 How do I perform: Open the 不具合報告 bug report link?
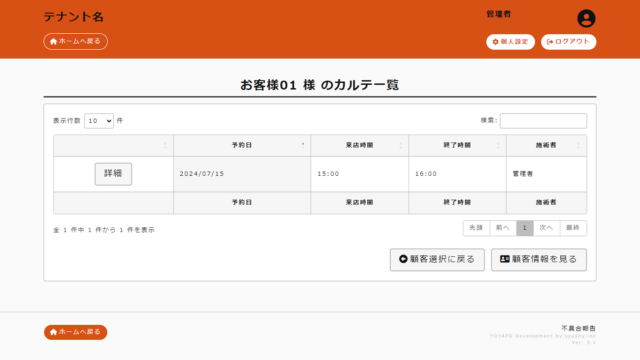(578, 328)
